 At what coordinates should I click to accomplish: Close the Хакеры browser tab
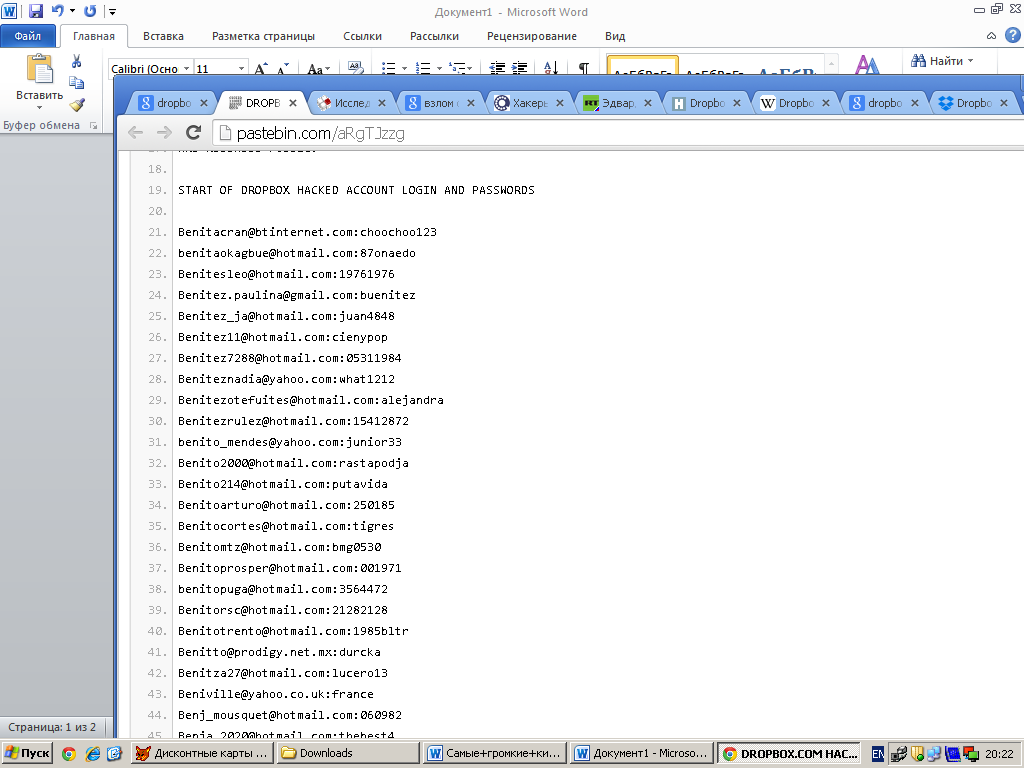click(560, 103)
